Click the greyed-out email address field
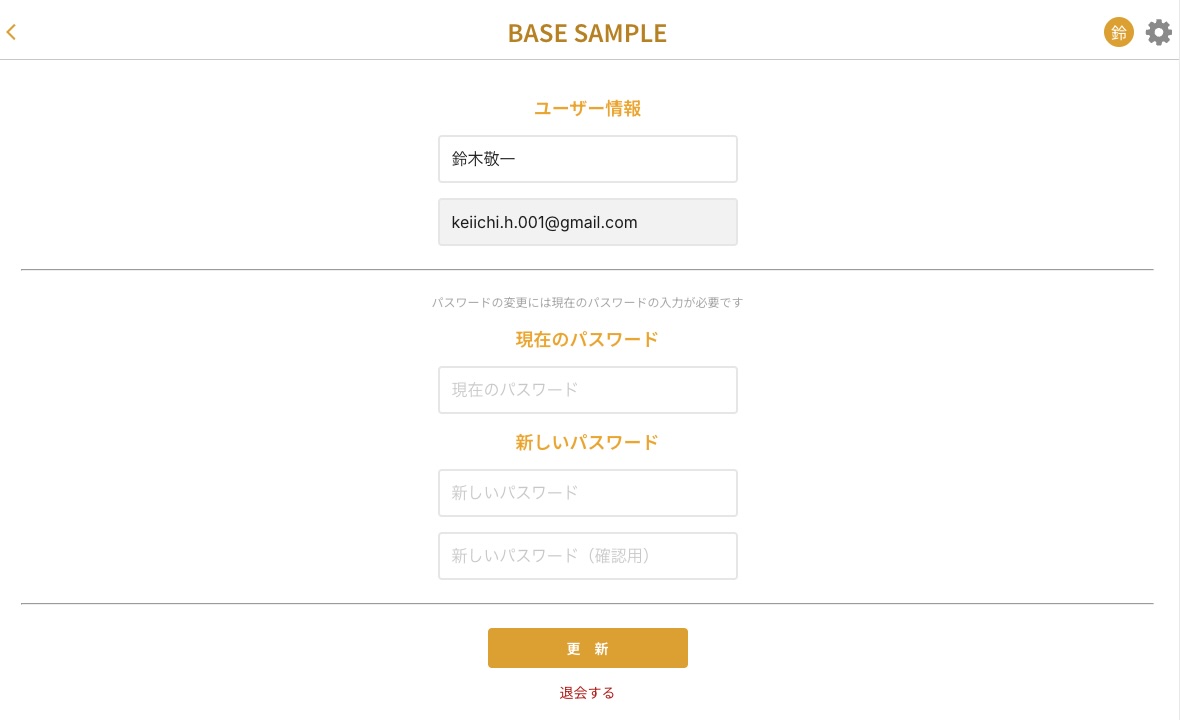The image size is (1180, 720). [x=588, y=222]
